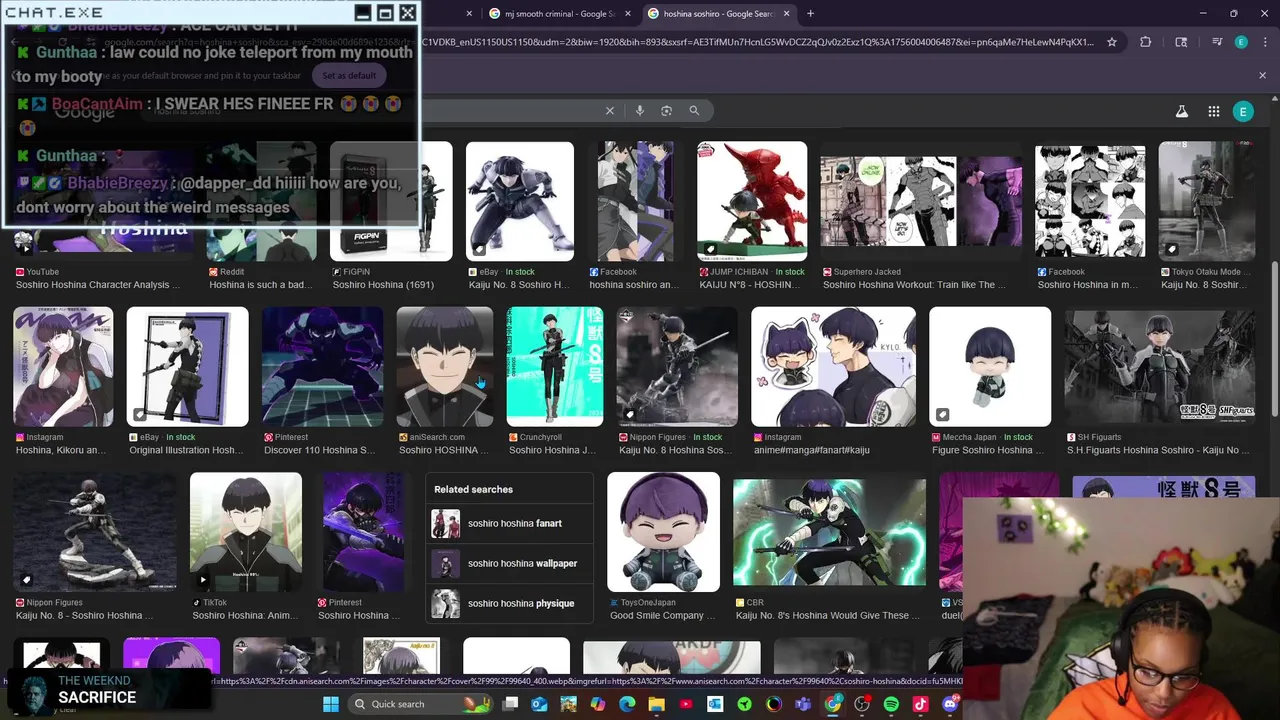Click BhabieBreezy's chat message in CHAT.EXE
The height and width of the screenshot is (720, 1280).
209,195
